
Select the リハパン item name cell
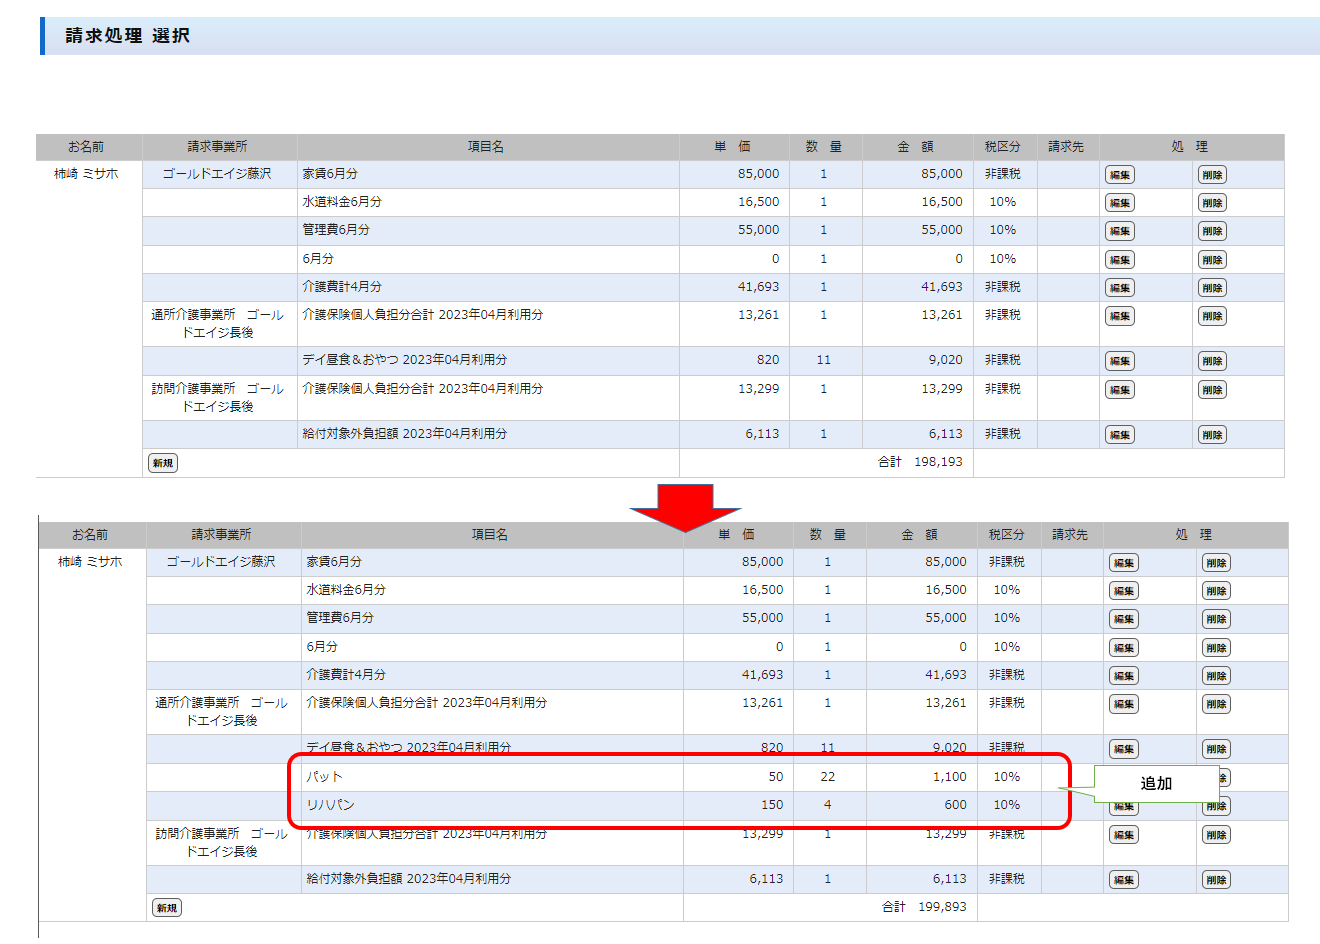pyautogui.click(x=330, y=805)
